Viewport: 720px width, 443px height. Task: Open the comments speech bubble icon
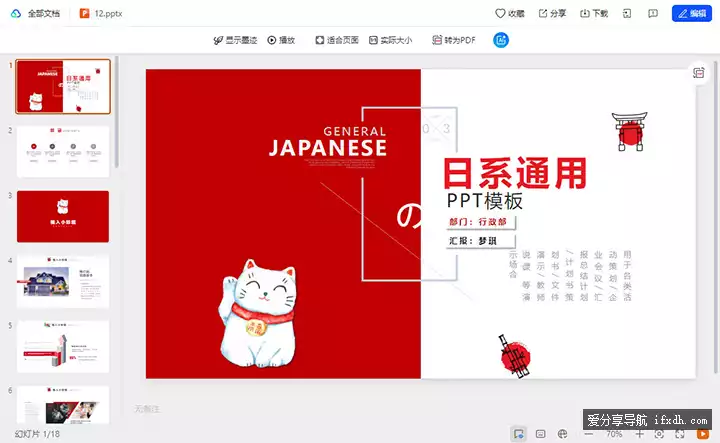pyautogui.click(x=652, y=13)
